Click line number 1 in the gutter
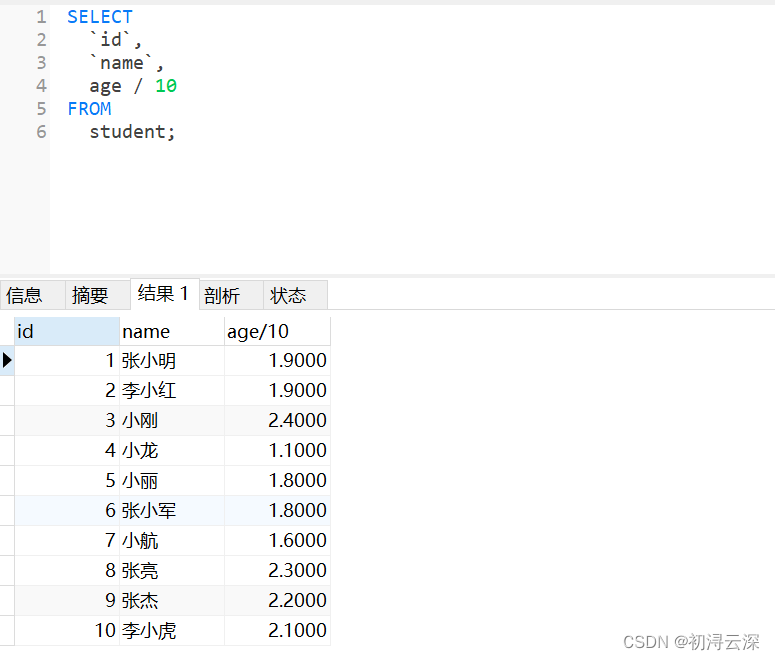Image resolution: width=775 pixels, height=660 pixels. coord(42,17)
